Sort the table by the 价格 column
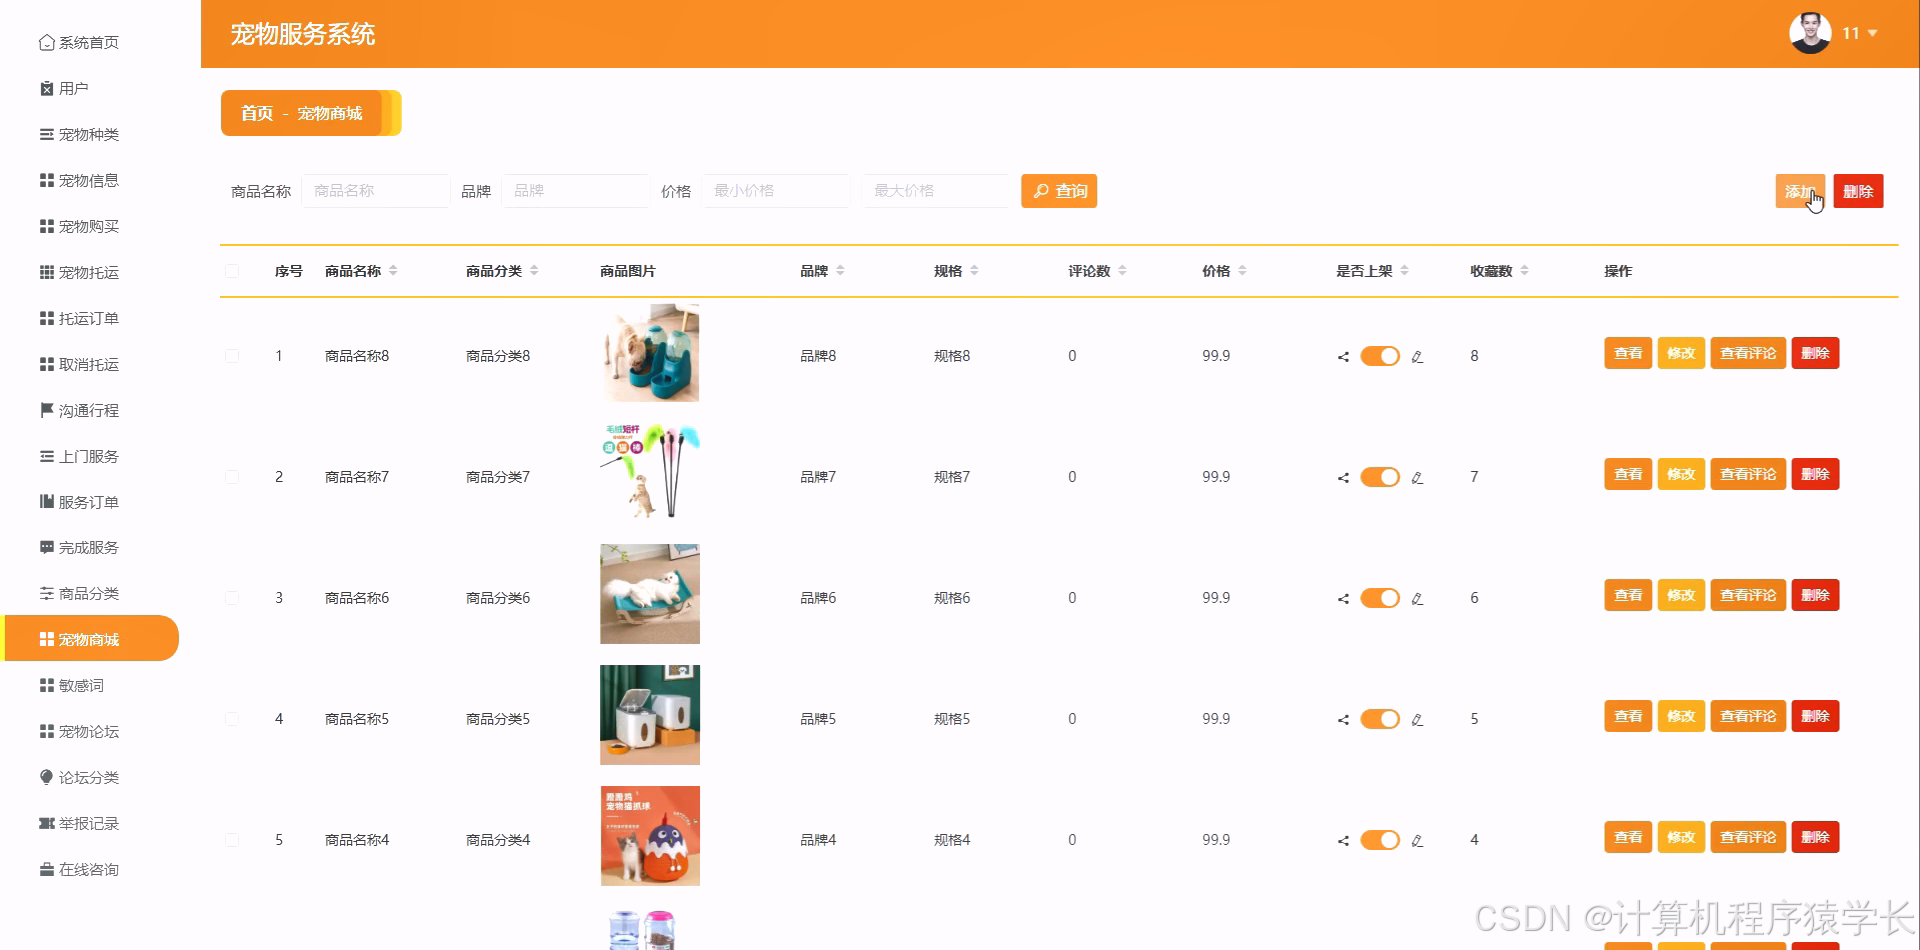This screenshot has width=1920, height=950. [x=1243, y=269]
